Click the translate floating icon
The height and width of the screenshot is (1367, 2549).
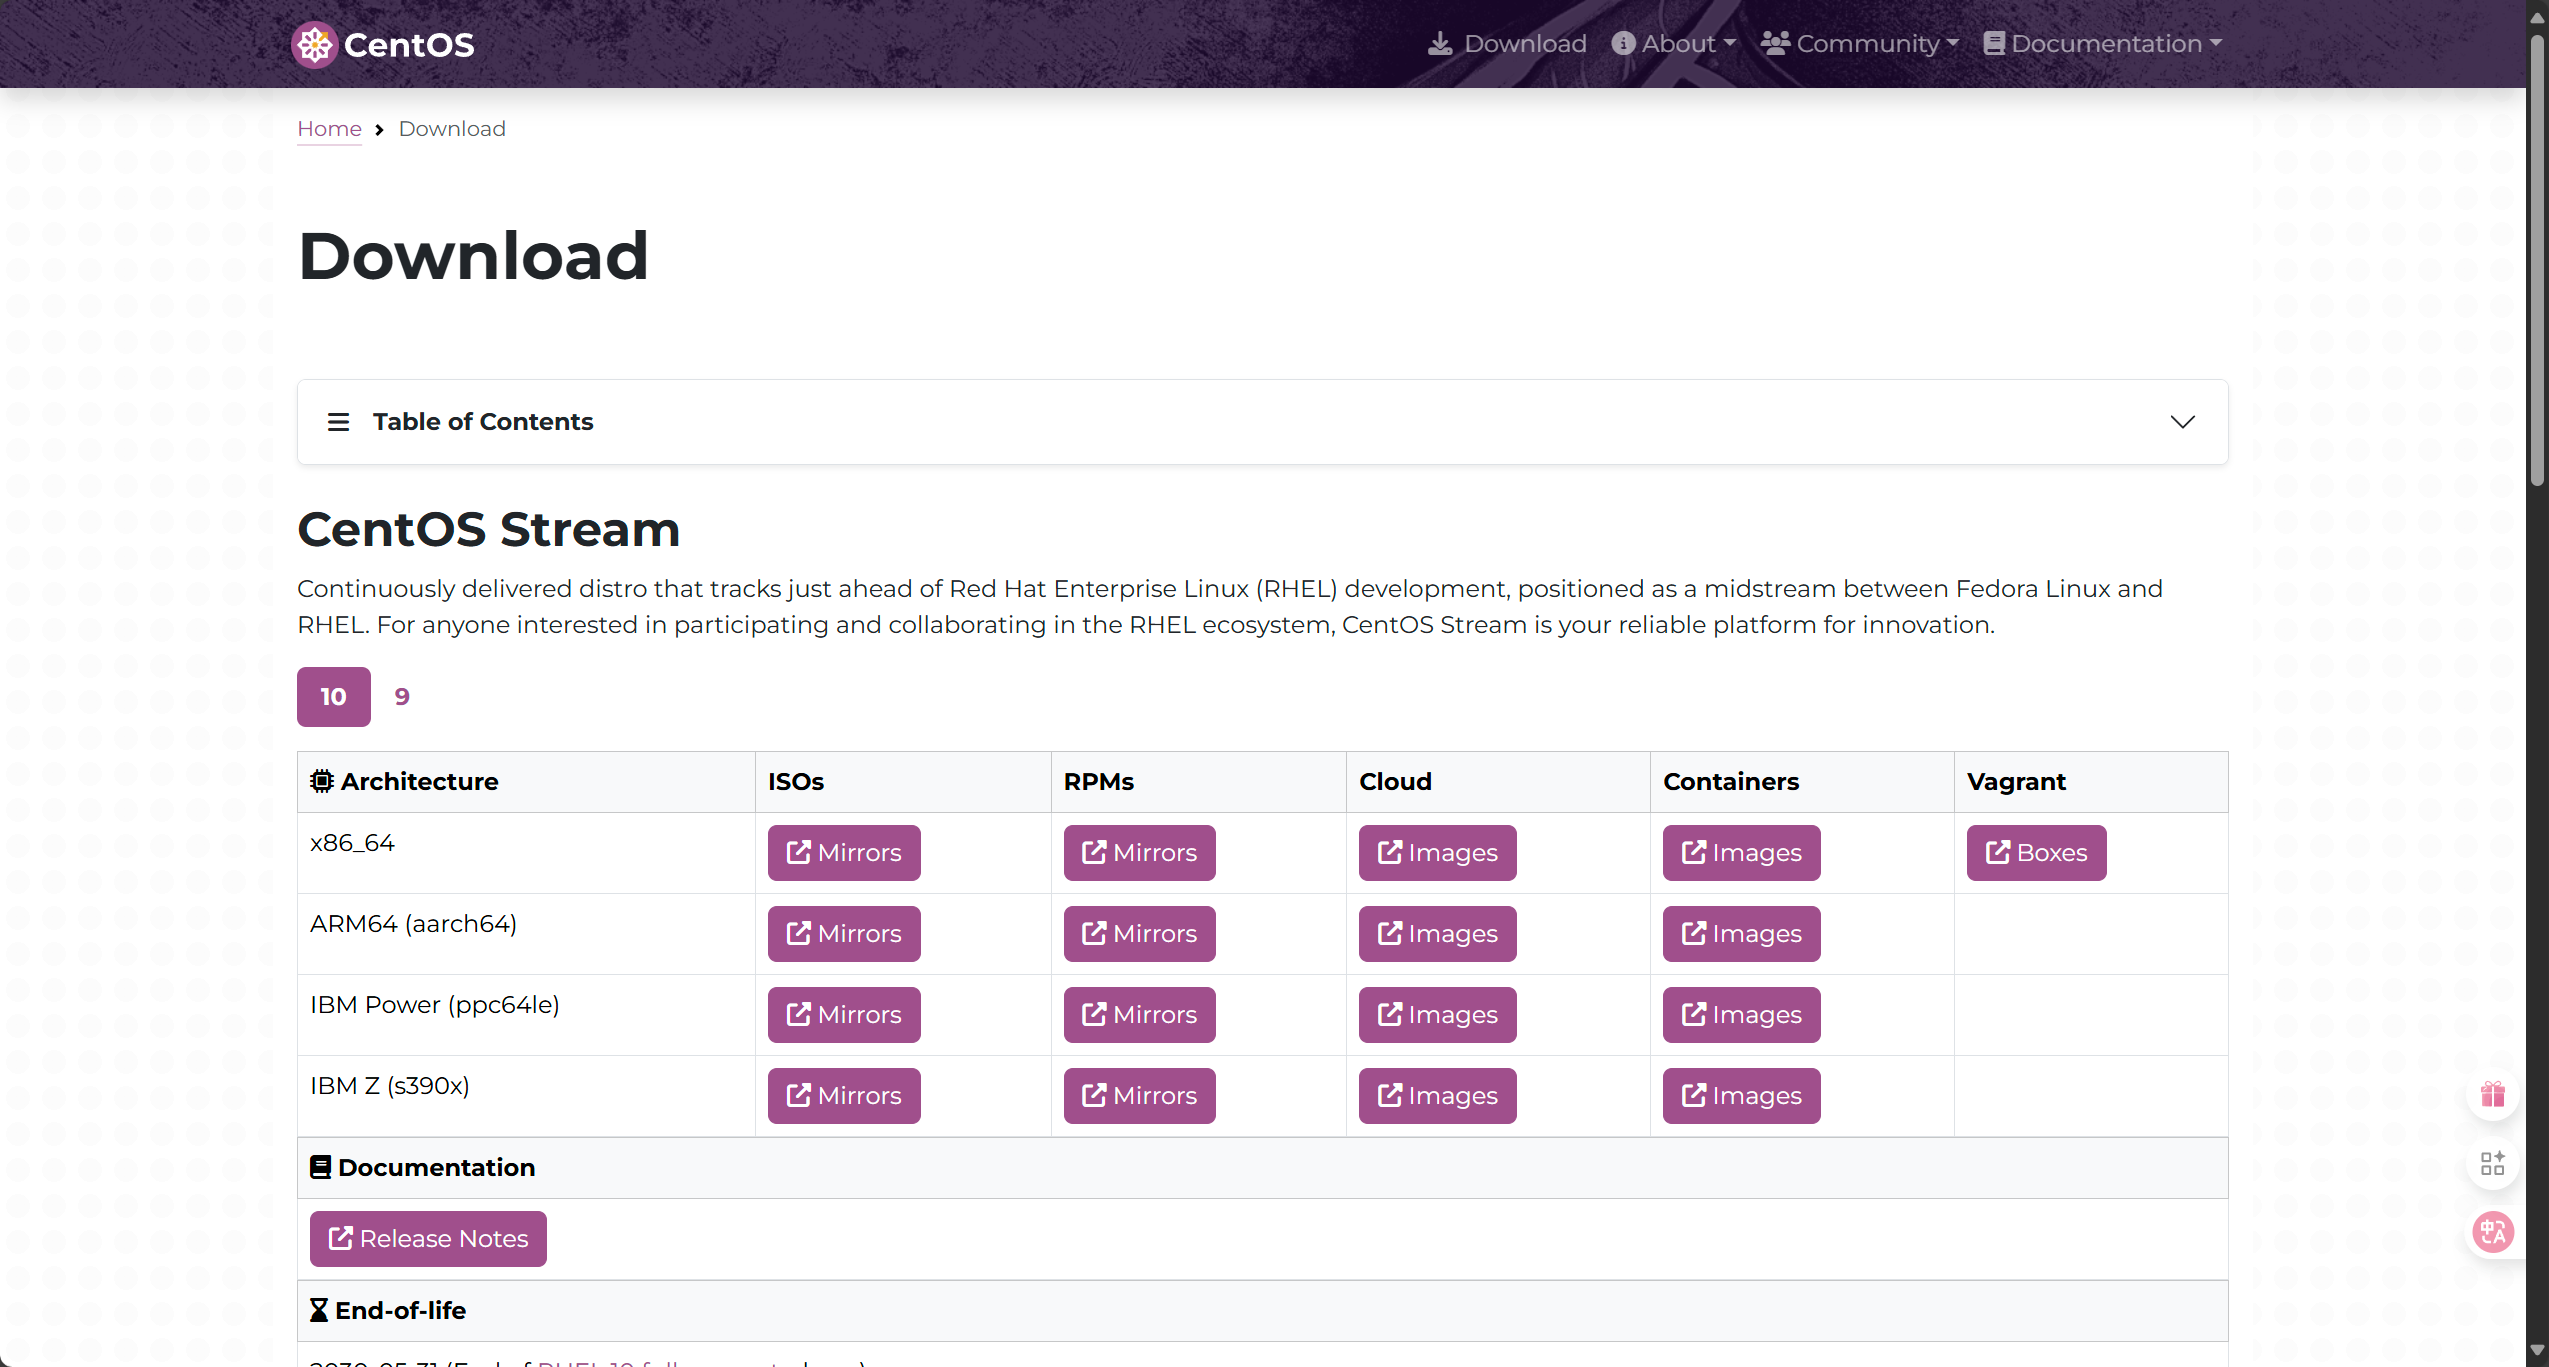pos(2493,1232)
